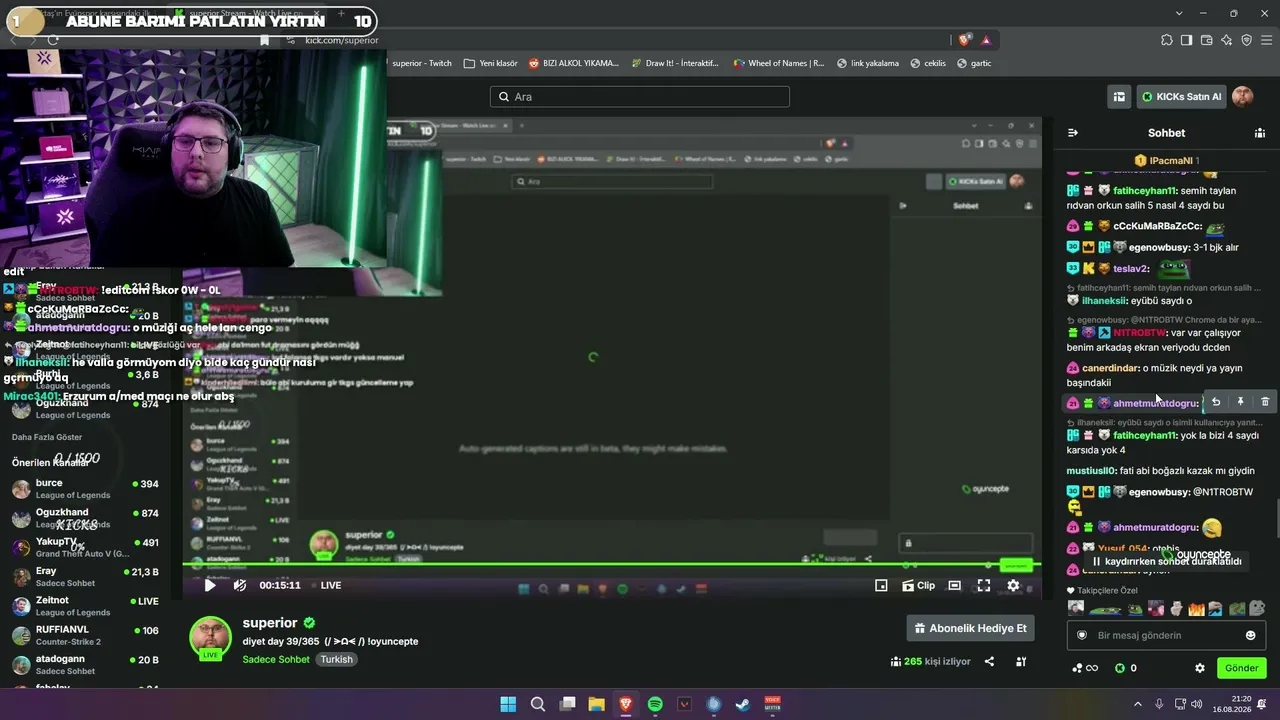Open the 'Yeni klasör' bookmarks folder
Image resolution: width=1280 pixels, height=720 pixels.
click(x=490, y=63)
